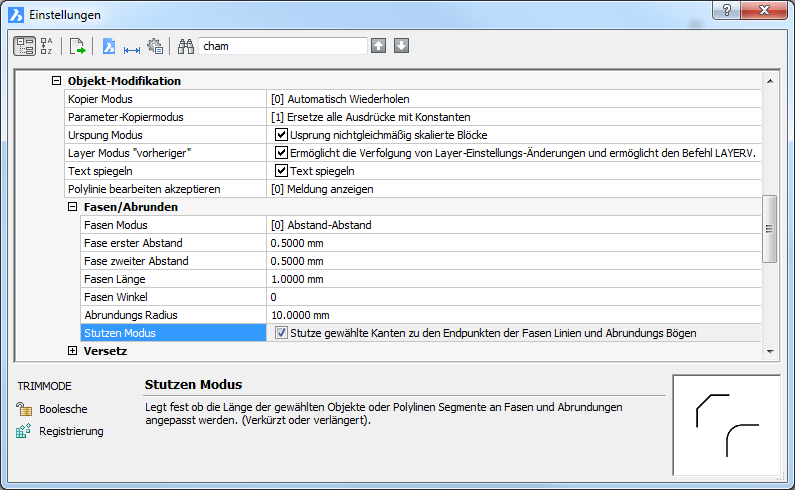The width and height of the screenshot is (795, 490).
Task: Switch to categorized settings view
Action: point(24,45)
